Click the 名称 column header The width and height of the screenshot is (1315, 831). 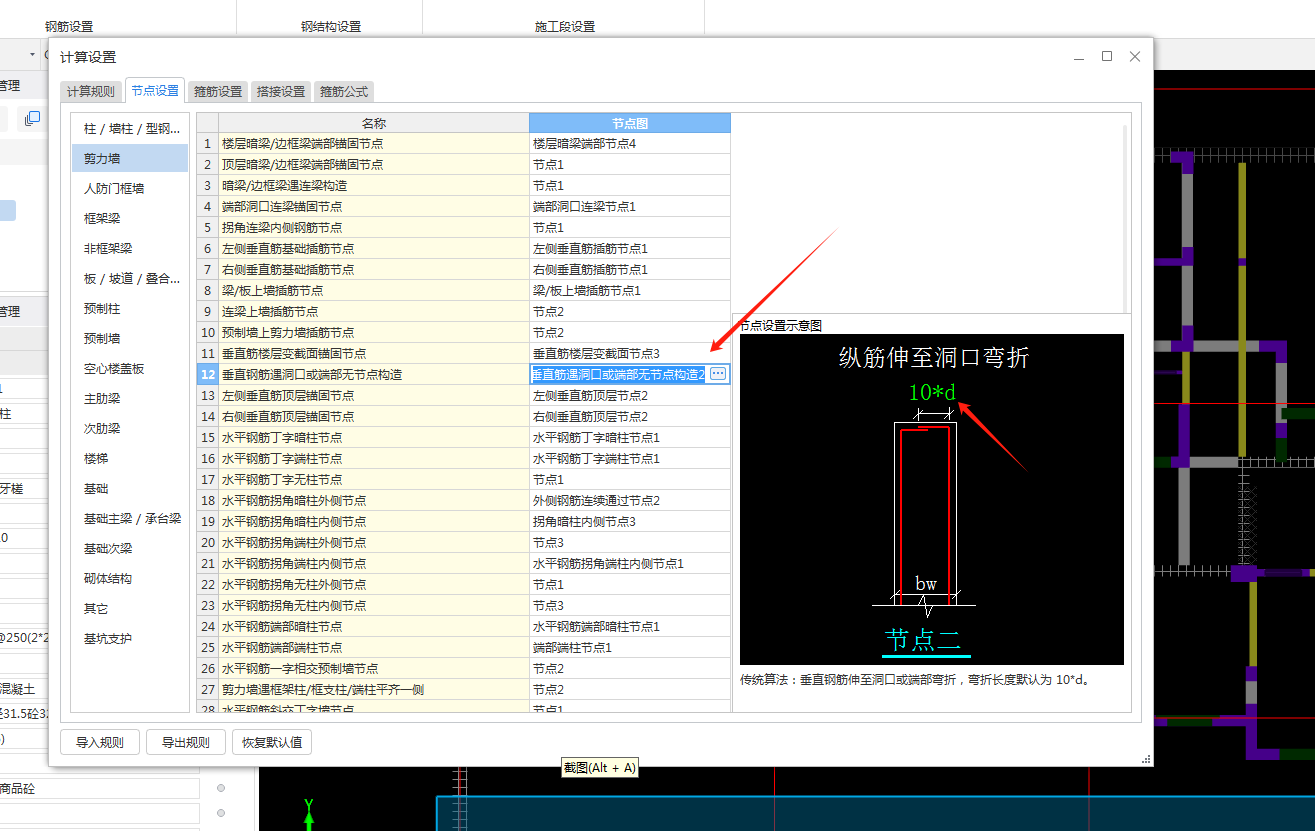click(x=374, y=123)
